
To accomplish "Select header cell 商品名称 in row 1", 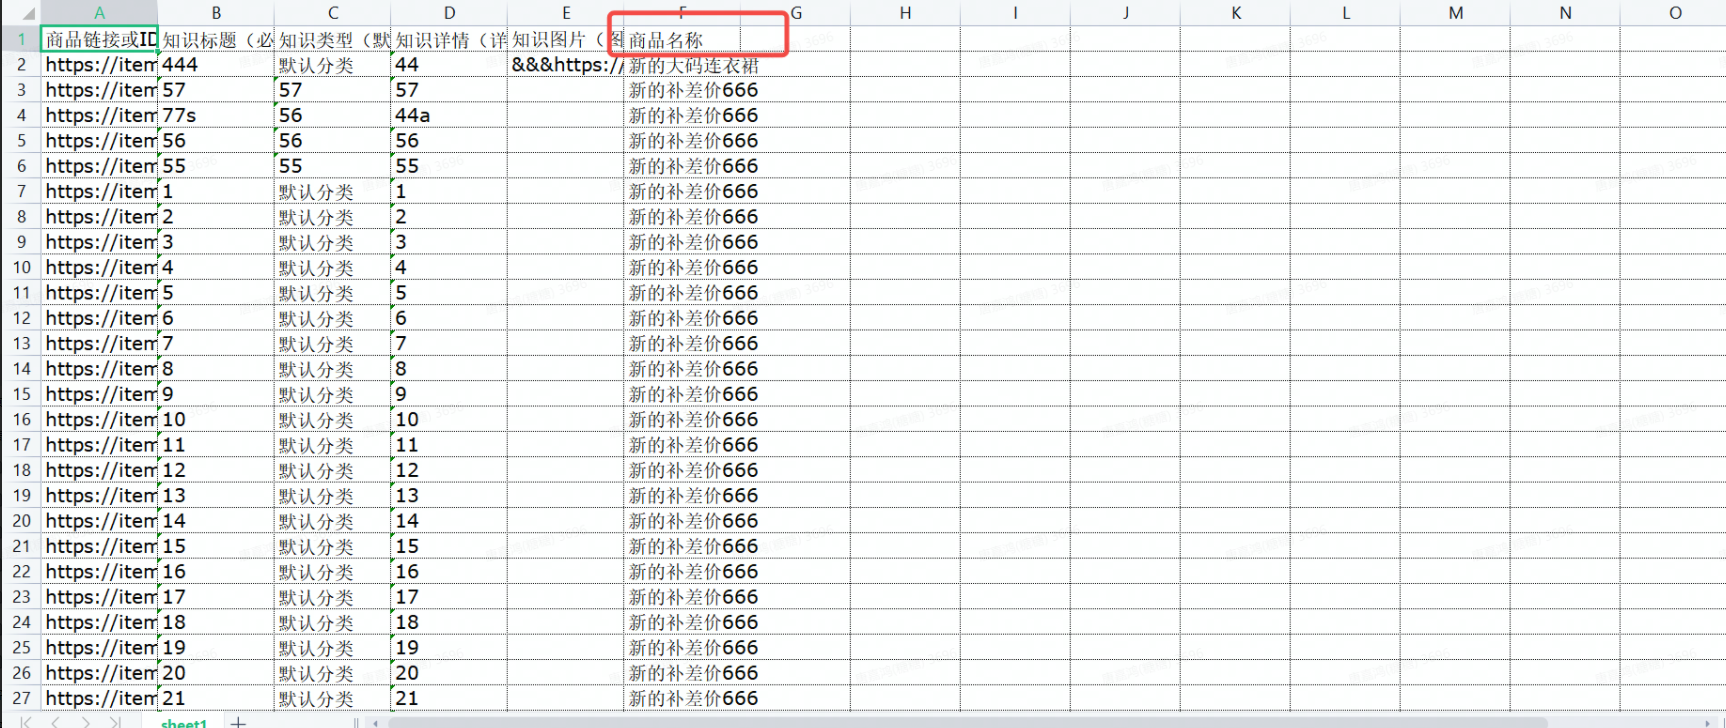I will point(683,39).
